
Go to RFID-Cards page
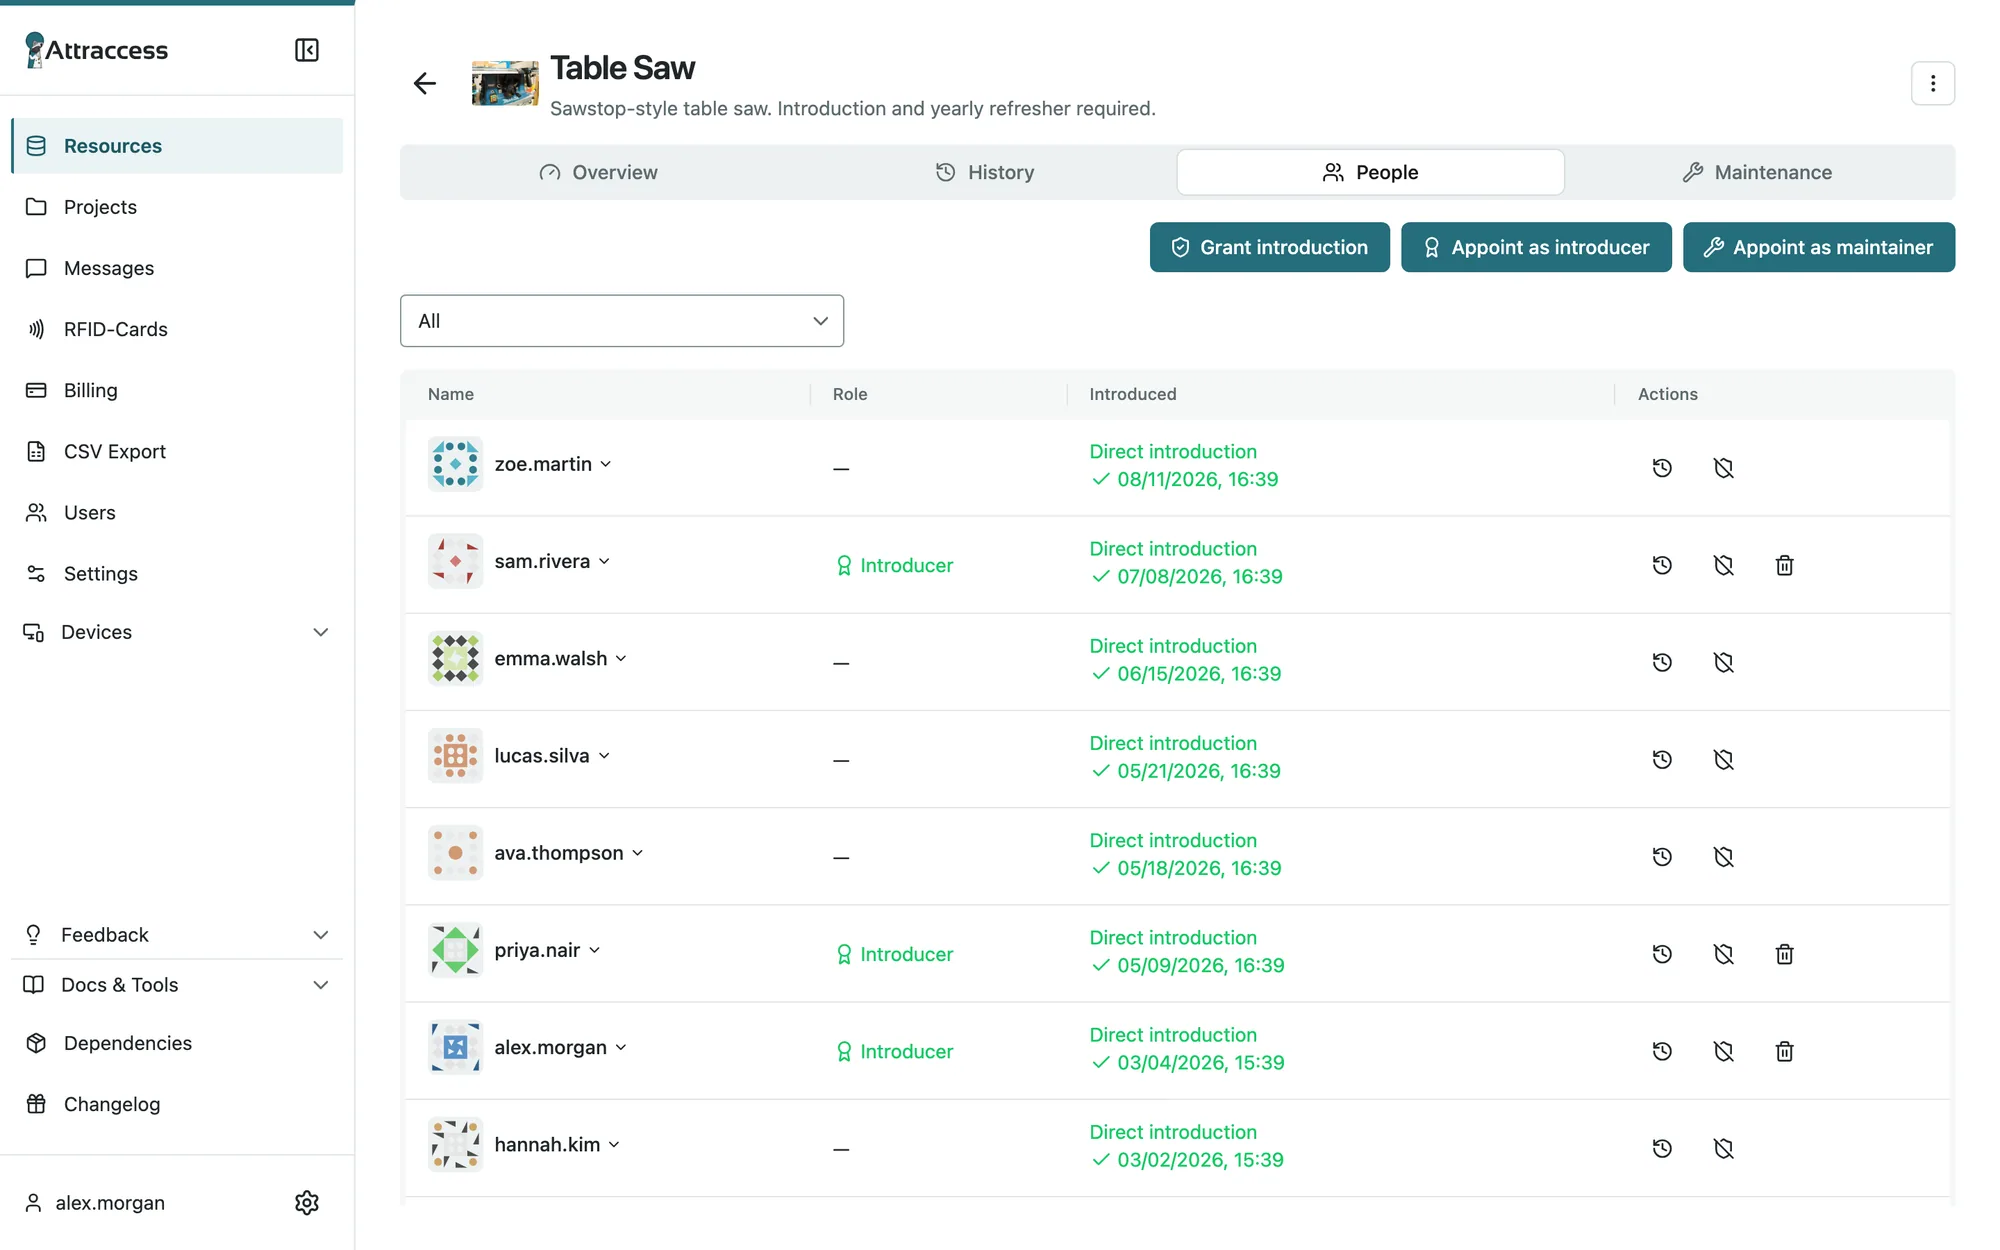point(177,329)
